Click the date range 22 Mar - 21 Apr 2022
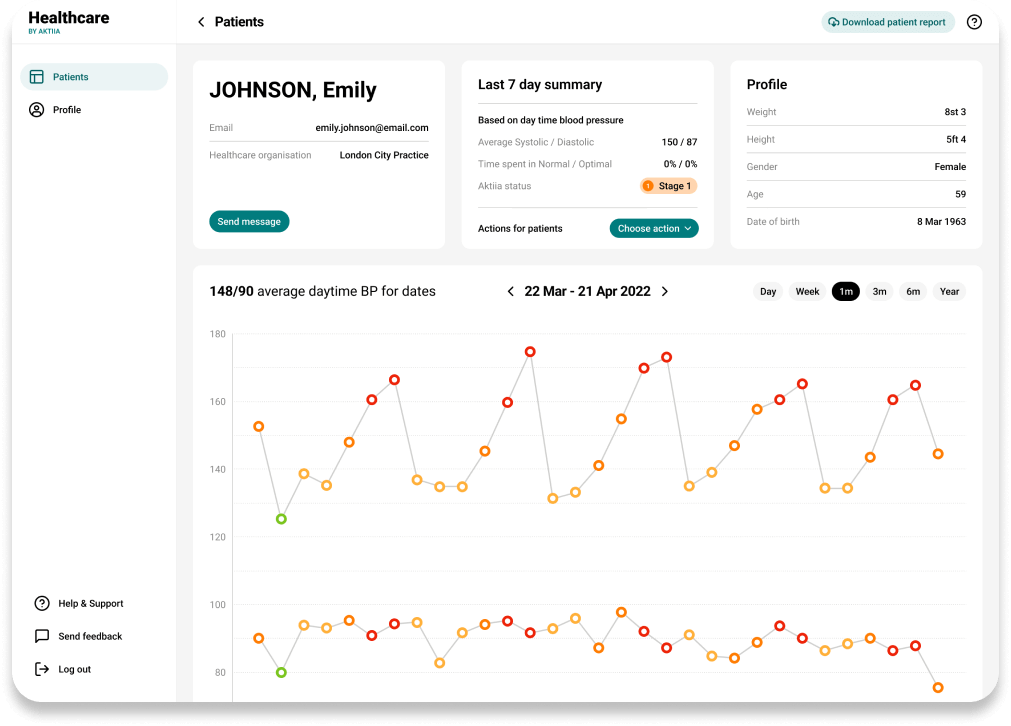Screen dimensions: 1011x726 (587, 291)
